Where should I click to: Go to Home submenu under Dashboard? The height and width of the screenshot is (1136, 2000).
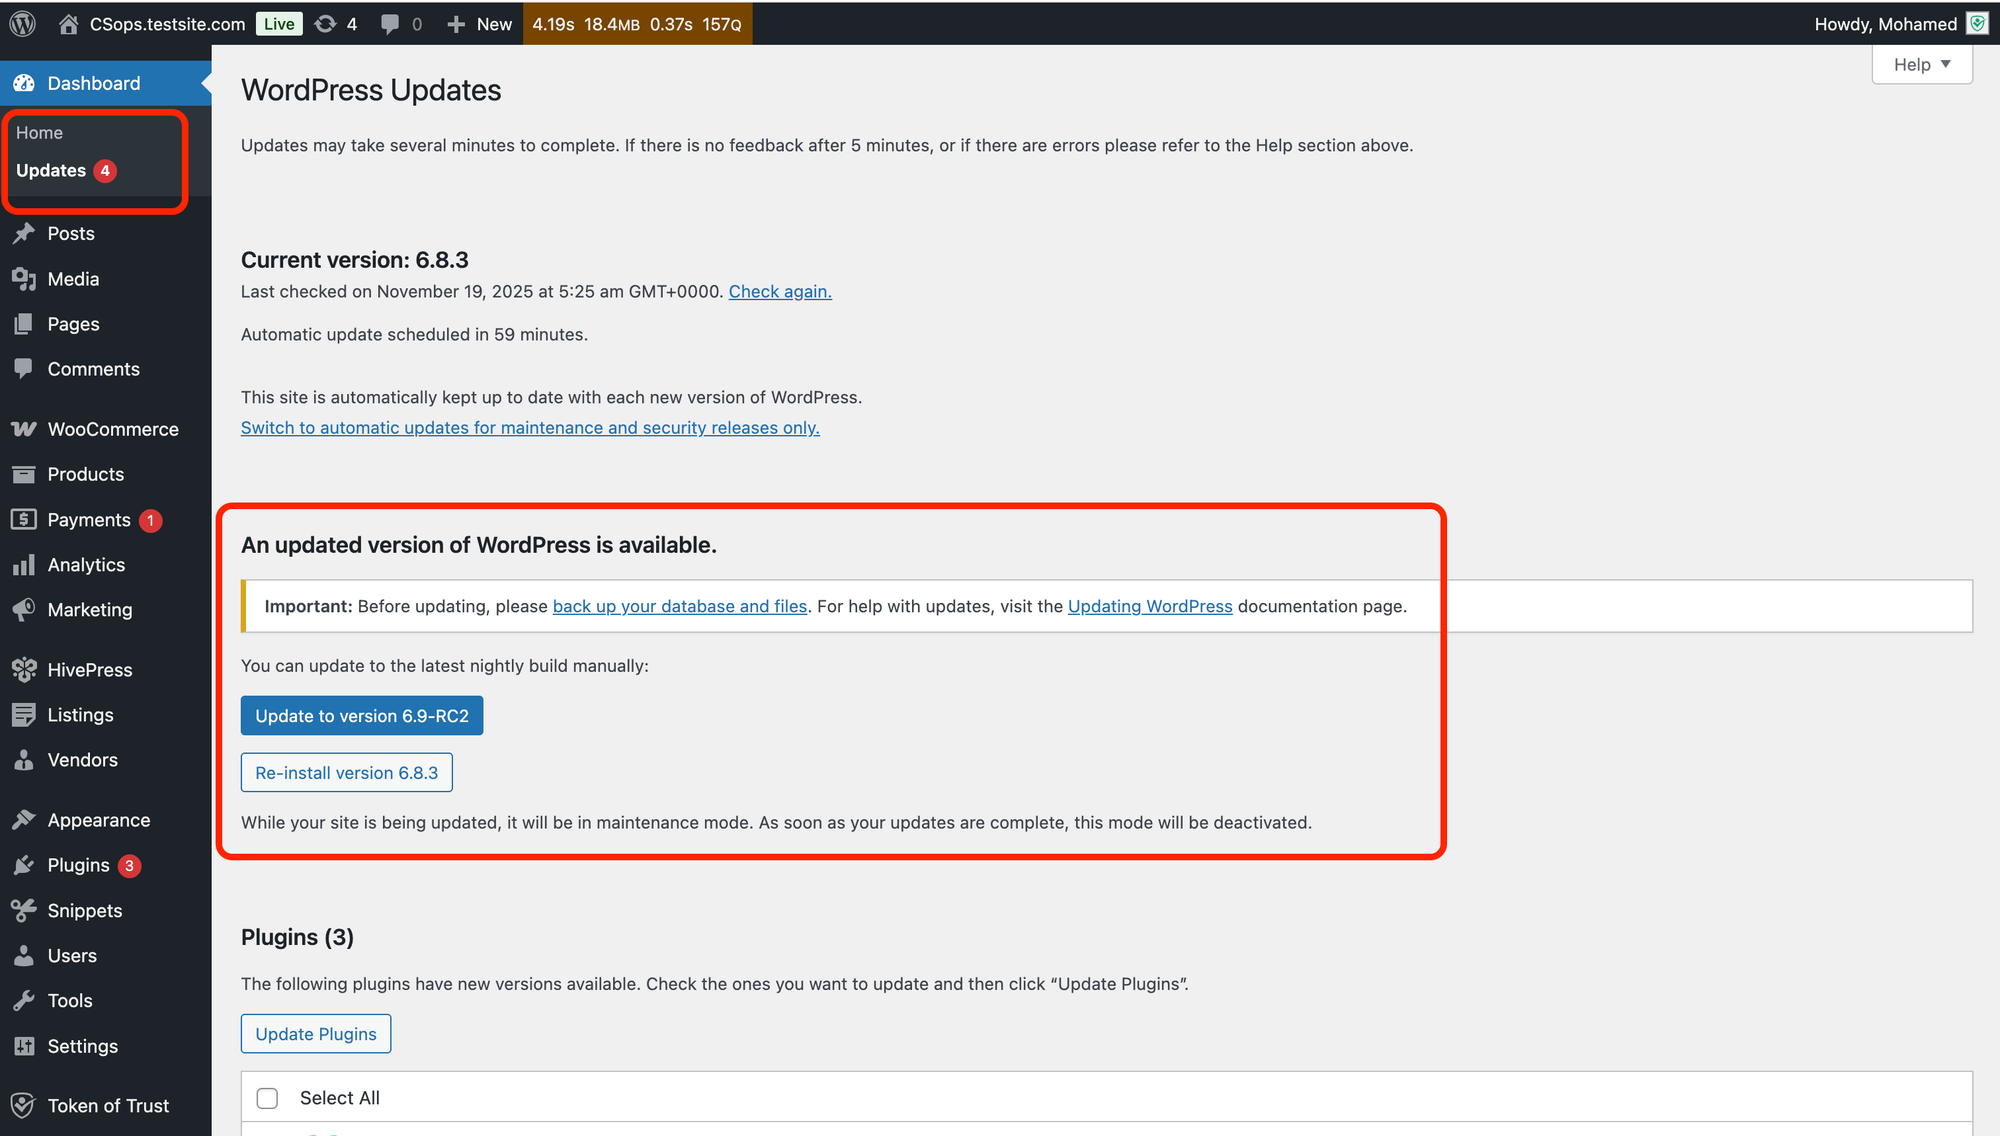39,133
